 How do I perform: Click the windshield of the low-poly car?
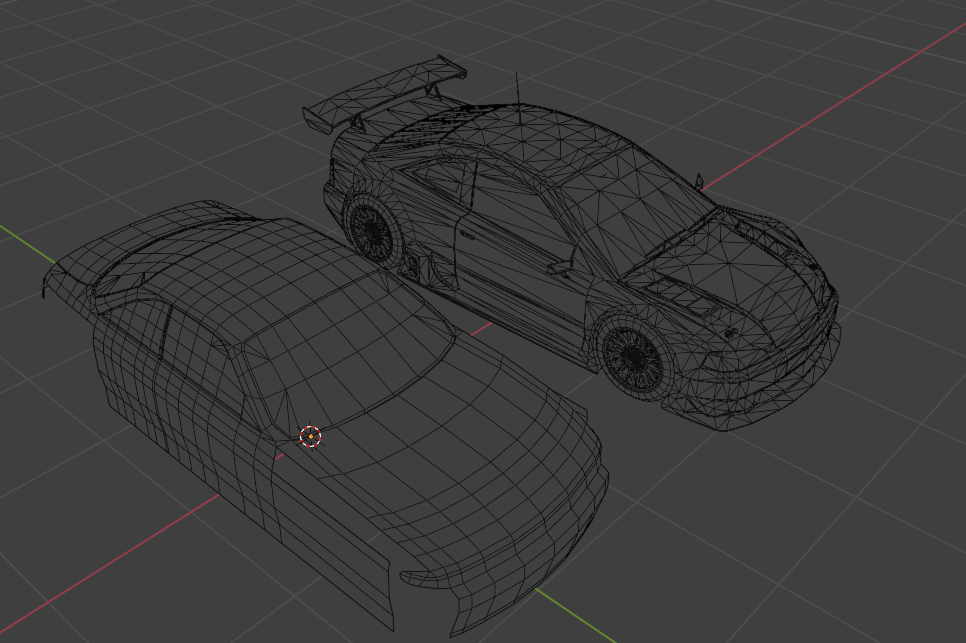click(351, 354)
